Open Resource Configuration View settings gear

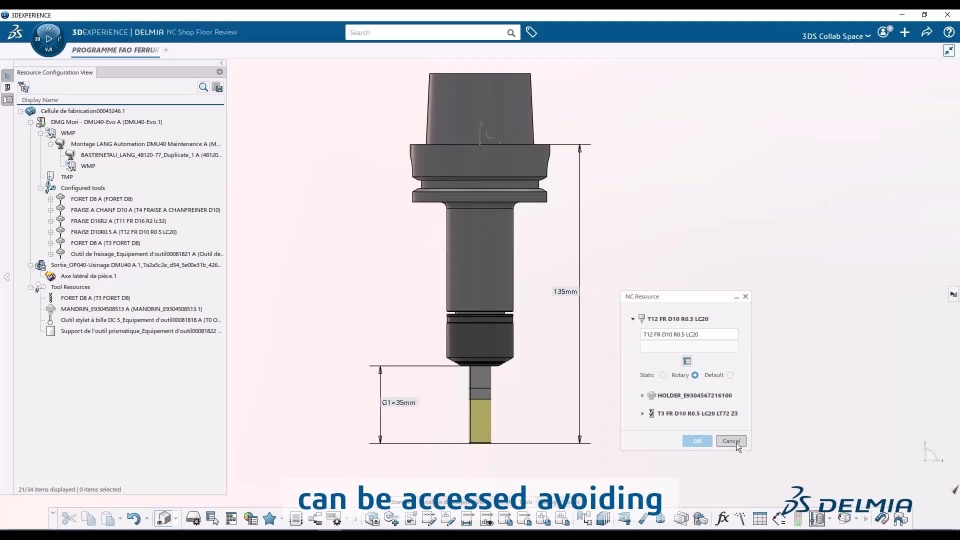(x=219, y=72)
